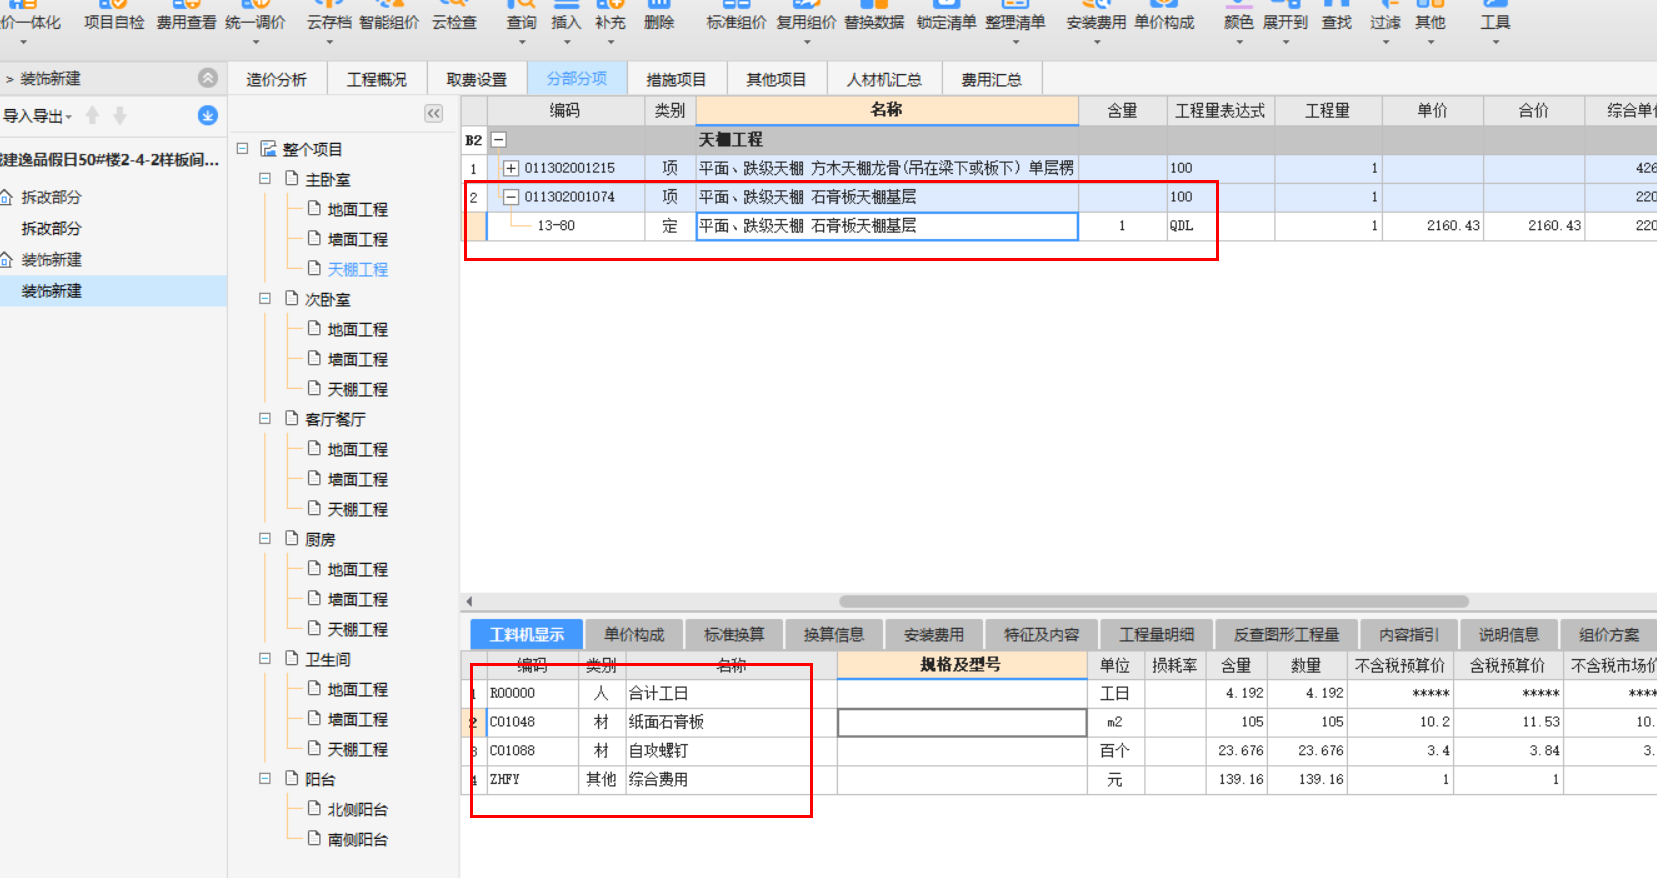This screenshot has height=878, width=1657.
Task: Collapse the 卫生间 tree node
Action: point(265,658)
